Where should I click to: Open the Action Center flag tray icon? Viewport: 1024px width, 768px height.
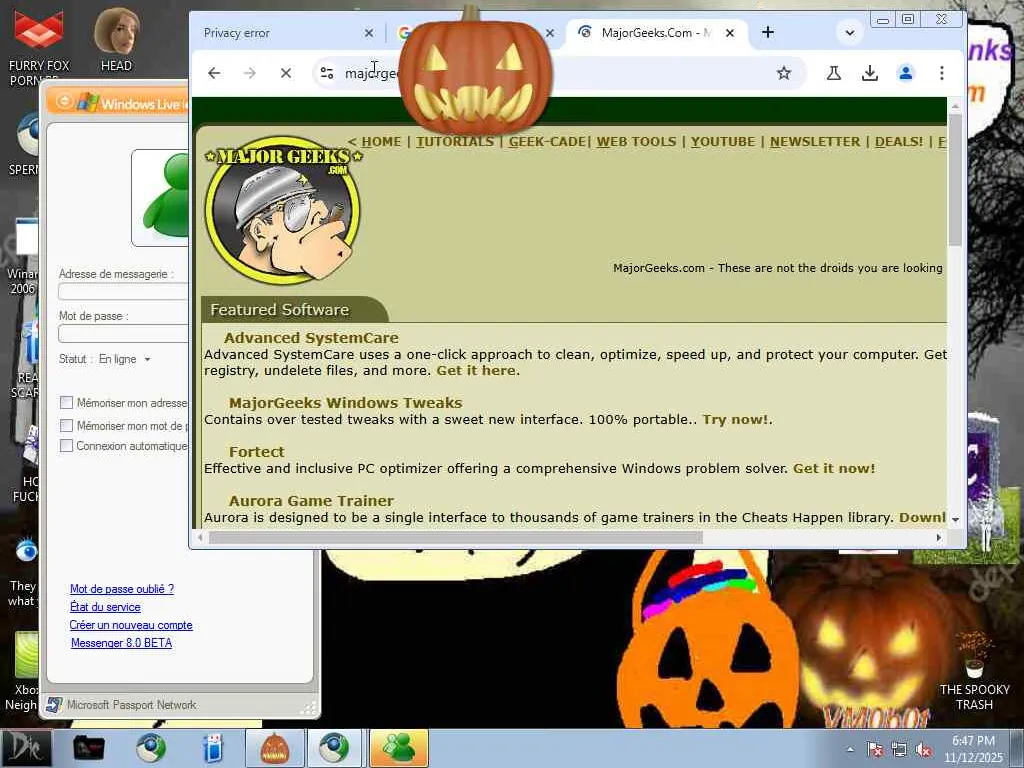(x=875, y=750)
